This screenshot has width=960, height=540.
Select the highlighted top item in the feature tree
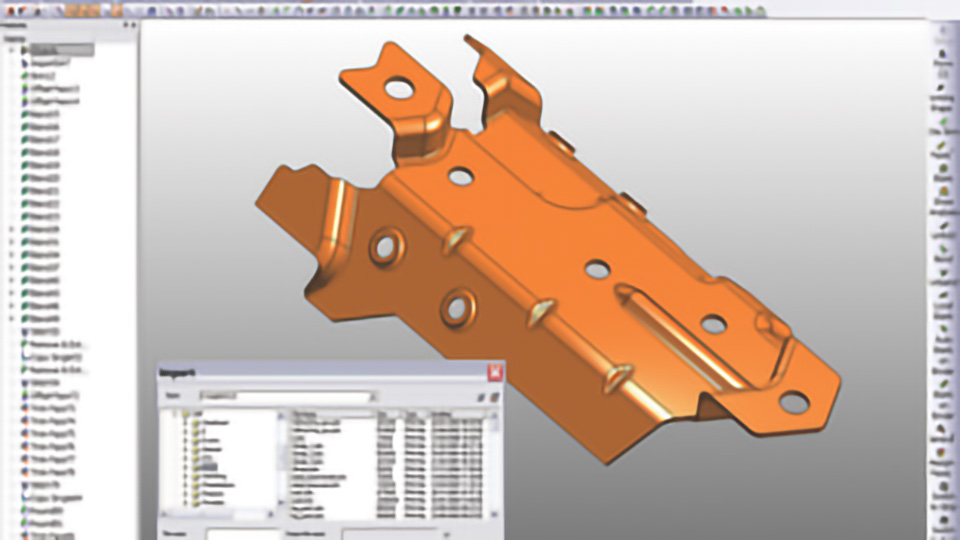pyautogui.click(x=60, y=49)
